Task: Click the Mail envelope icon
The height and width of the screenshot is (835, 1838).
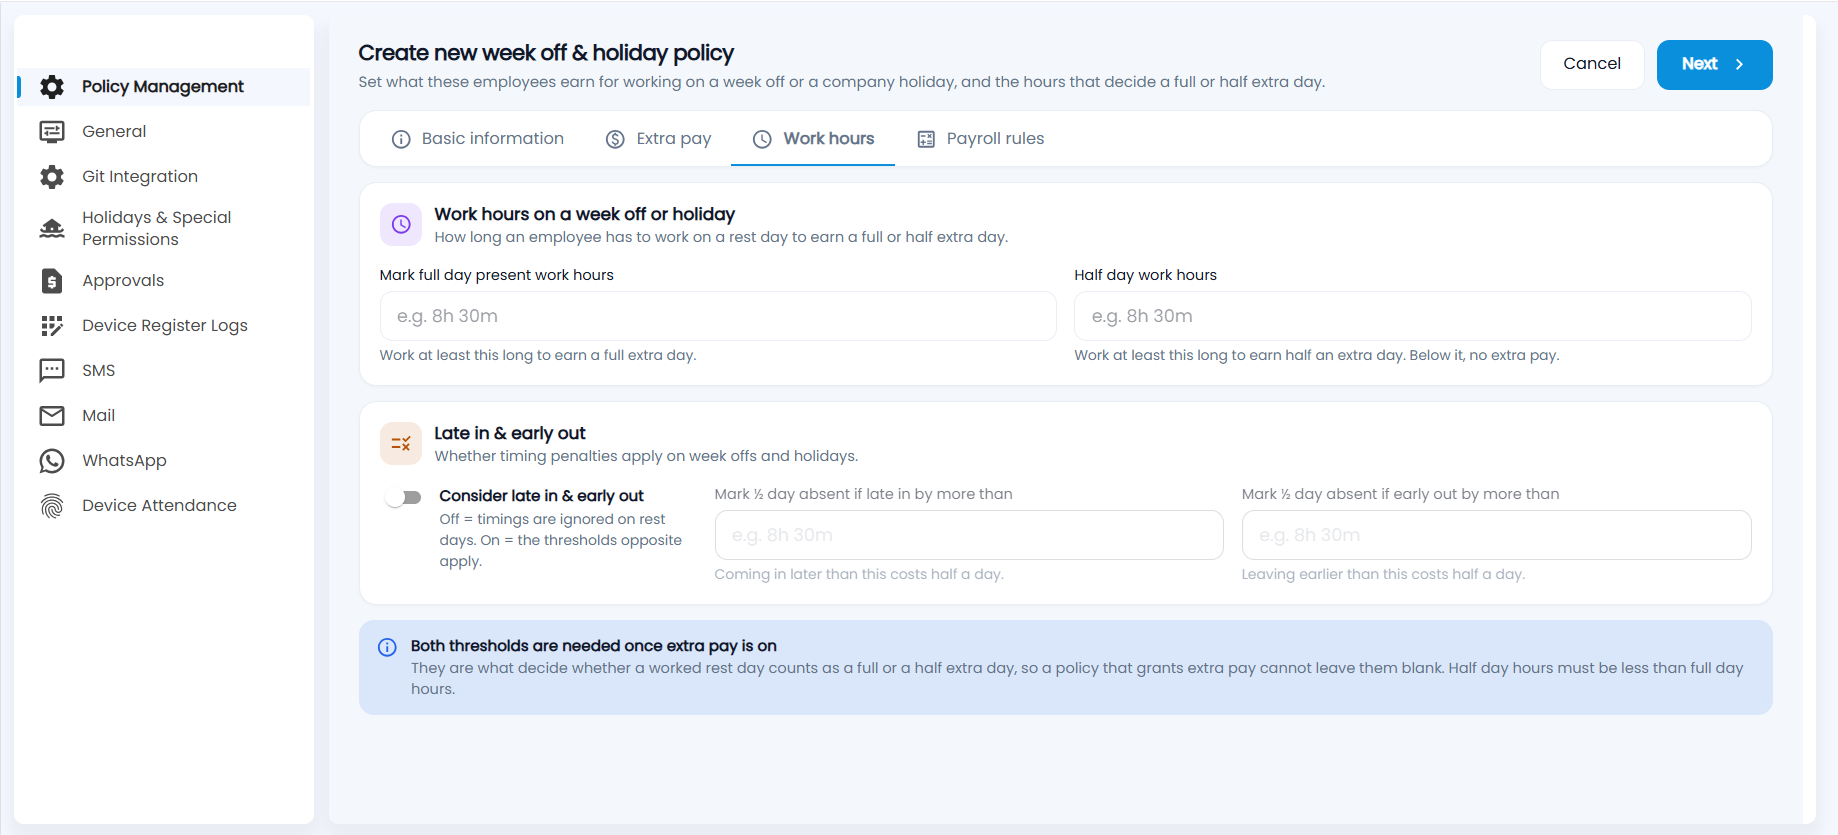Action: (52, 416)
